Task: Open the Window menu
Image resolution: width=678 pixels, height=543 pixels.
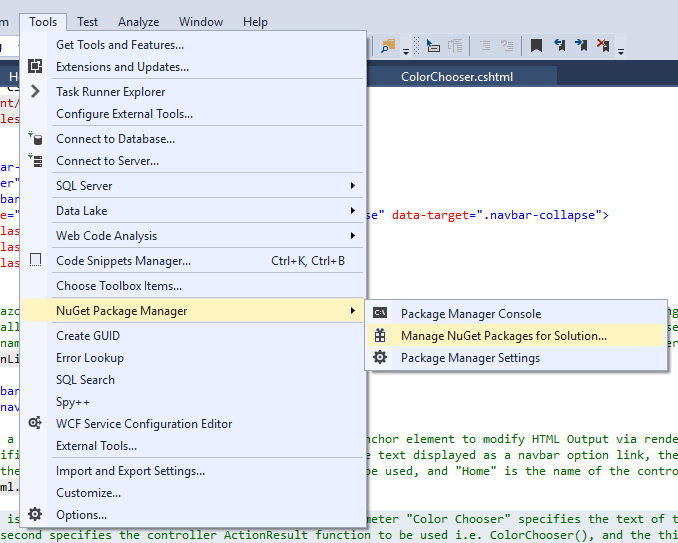Action: point(201,22)
